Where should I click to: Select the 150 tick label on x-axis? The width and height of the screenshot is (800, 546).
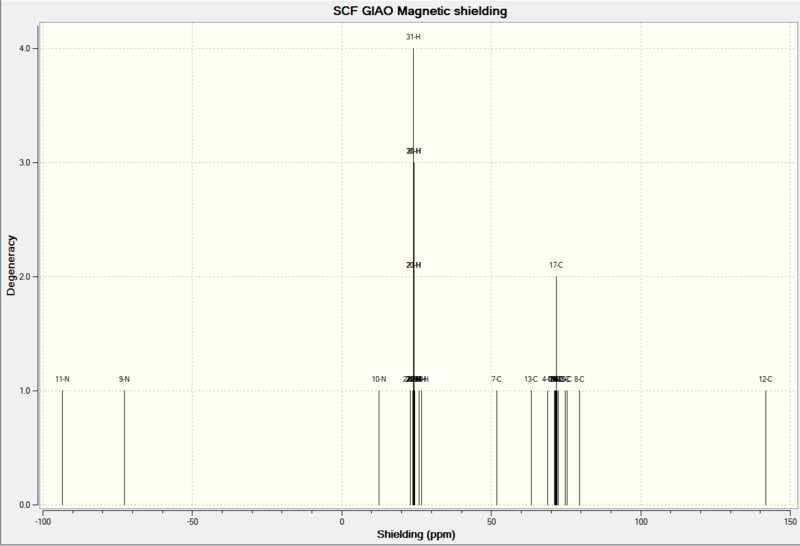pyautogui.click(x=790, y=522)
